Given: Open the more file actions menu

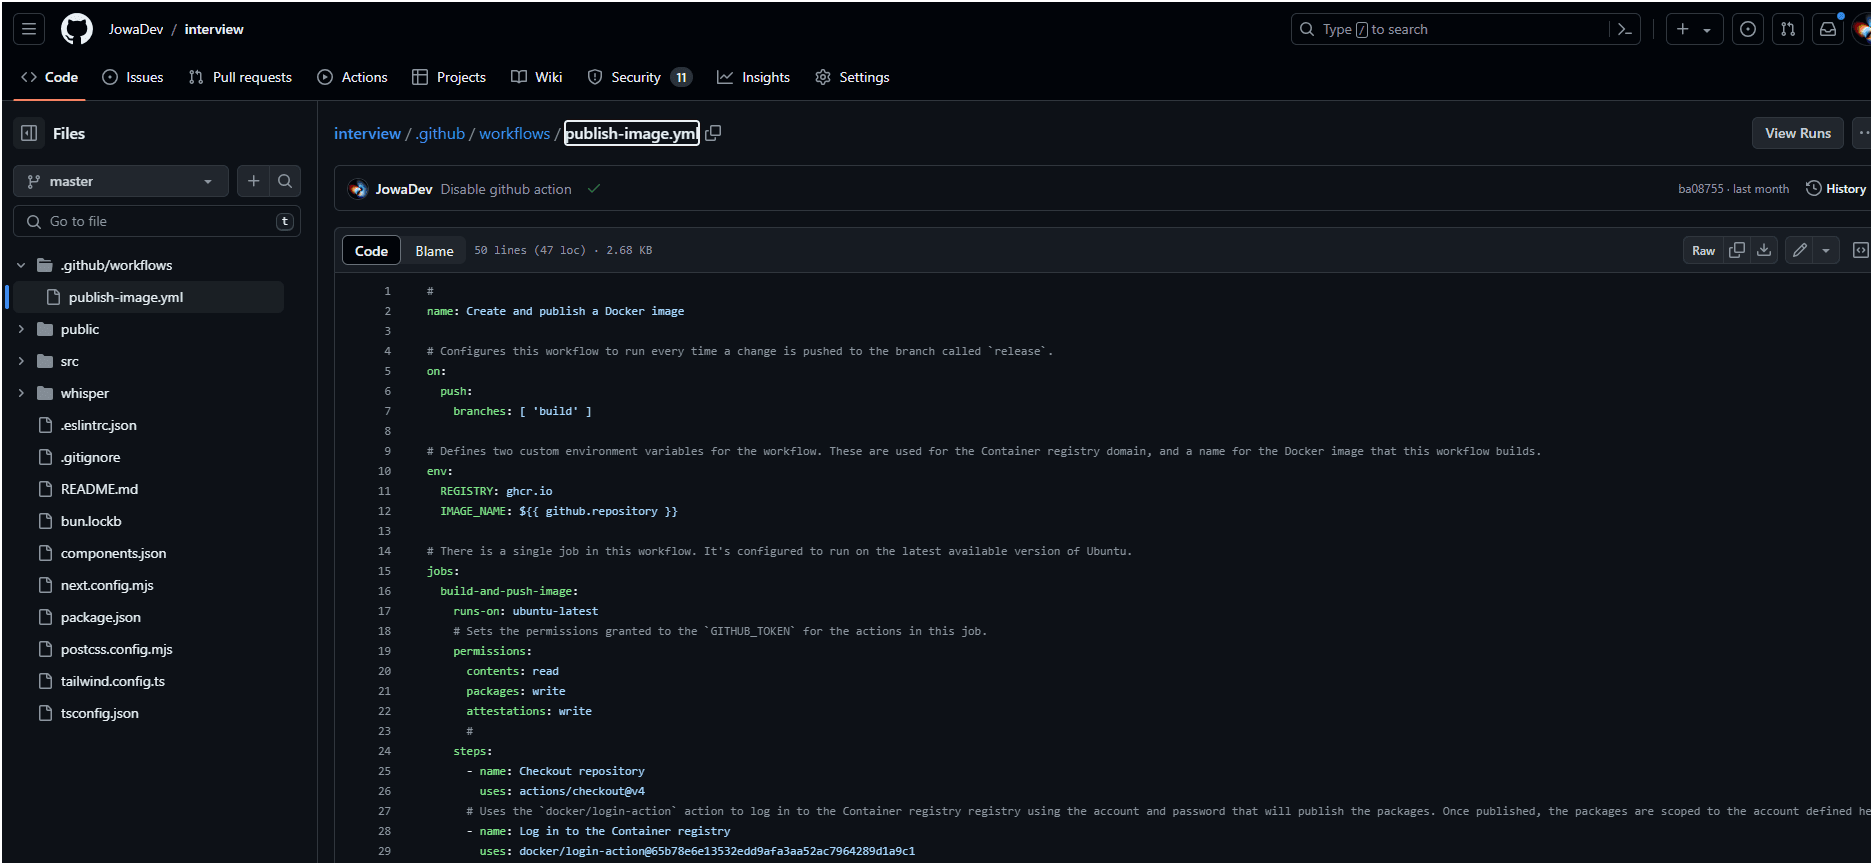Looking at the screenshot, I should pyautogui.click(x=1863, y=133).
